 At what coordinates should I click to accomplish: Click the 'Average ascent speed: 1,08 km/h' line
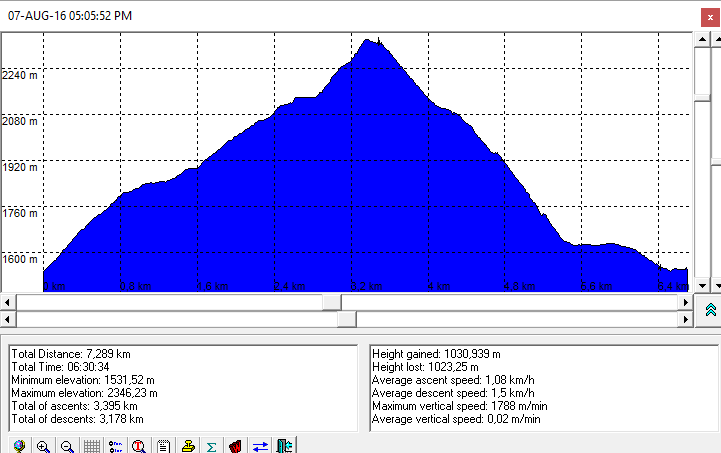point(453,380)
